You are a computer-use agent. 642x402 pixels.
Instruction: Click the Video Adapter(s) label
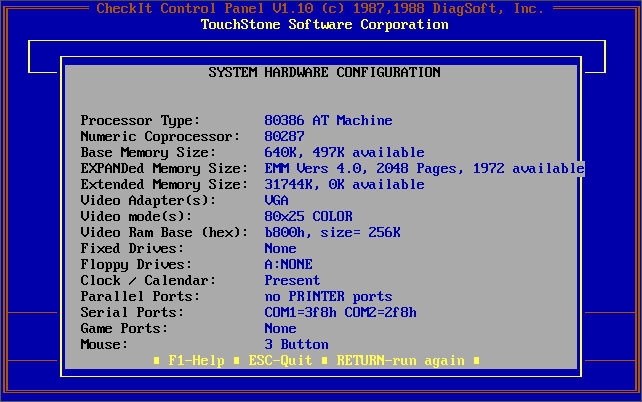pos(148,201)
